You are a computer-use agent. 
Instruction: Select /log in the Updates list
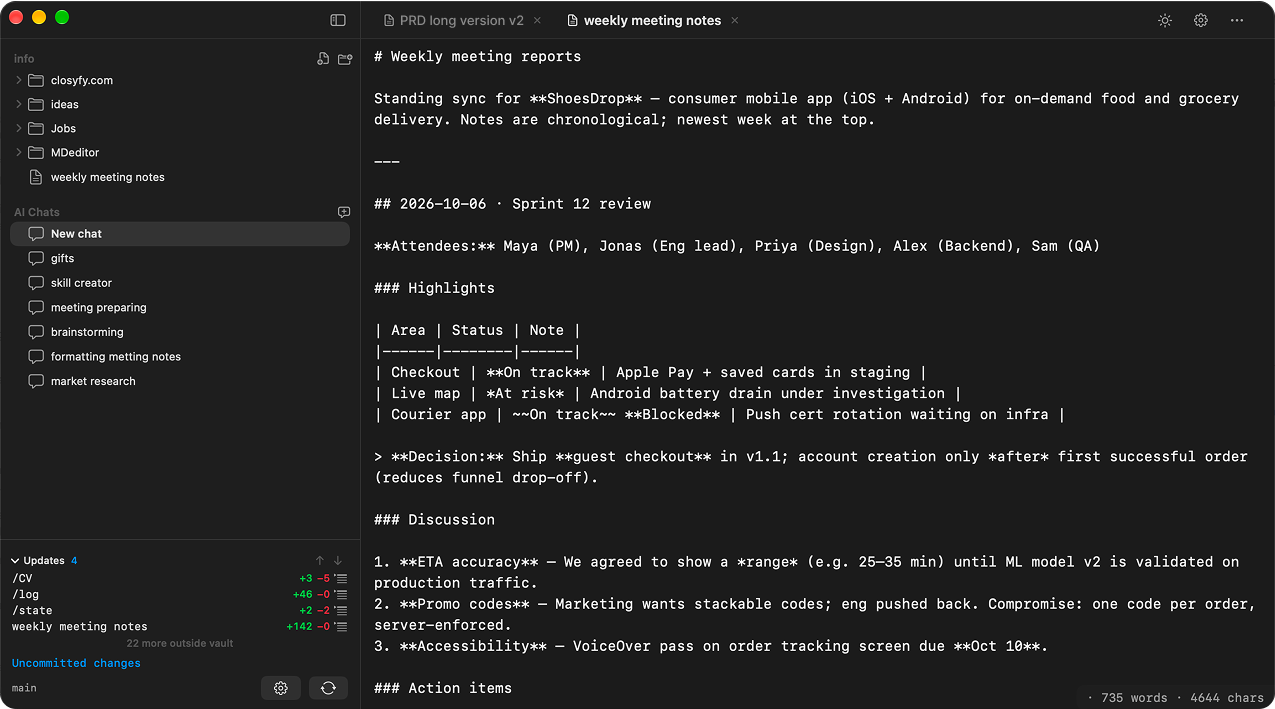click(x=25, y=594)
